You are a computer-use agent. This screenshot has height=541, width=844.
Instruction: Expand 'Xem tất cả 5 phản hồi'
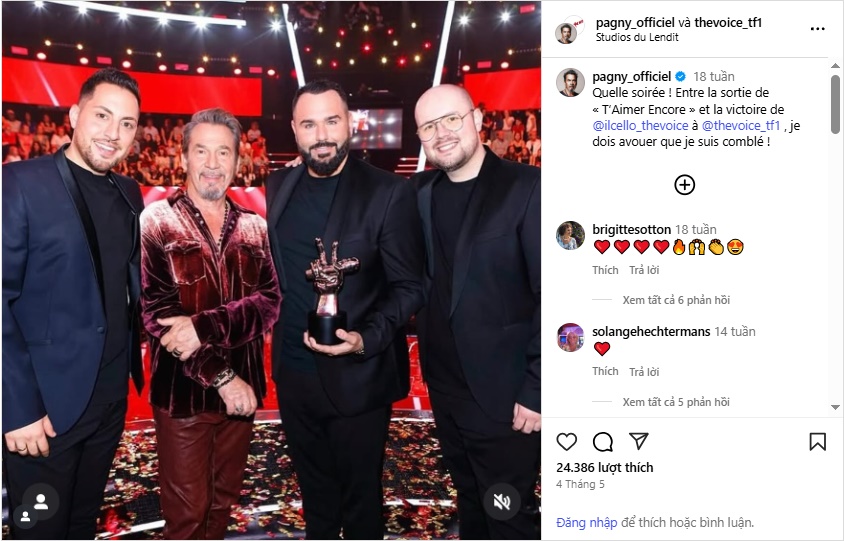676,402
